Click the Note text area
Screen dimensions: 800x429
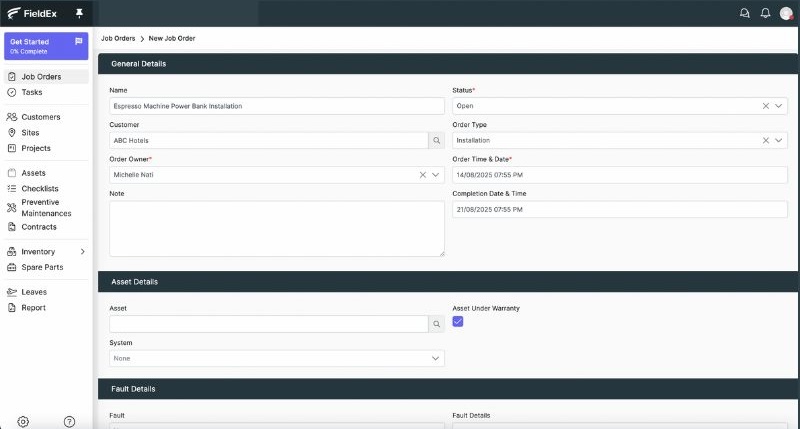pos(277,229)
